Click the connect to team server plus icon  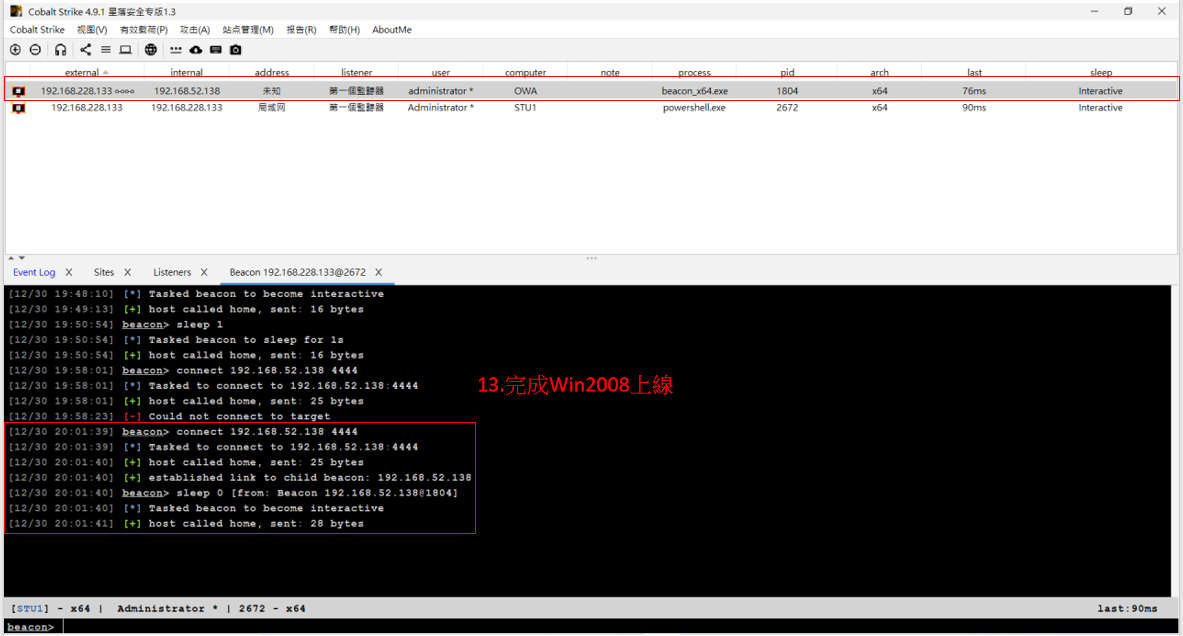click(x=15, y=50)
